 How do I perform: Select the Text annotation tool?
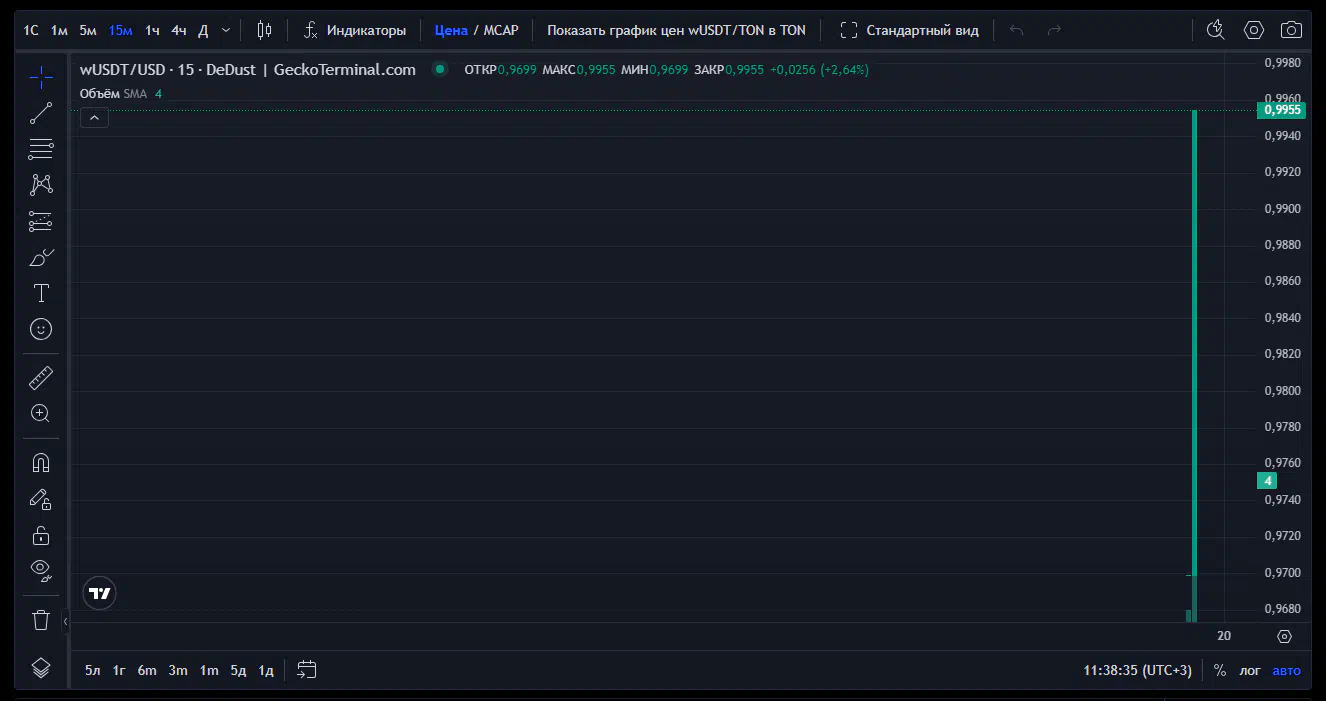click(41, 293)
